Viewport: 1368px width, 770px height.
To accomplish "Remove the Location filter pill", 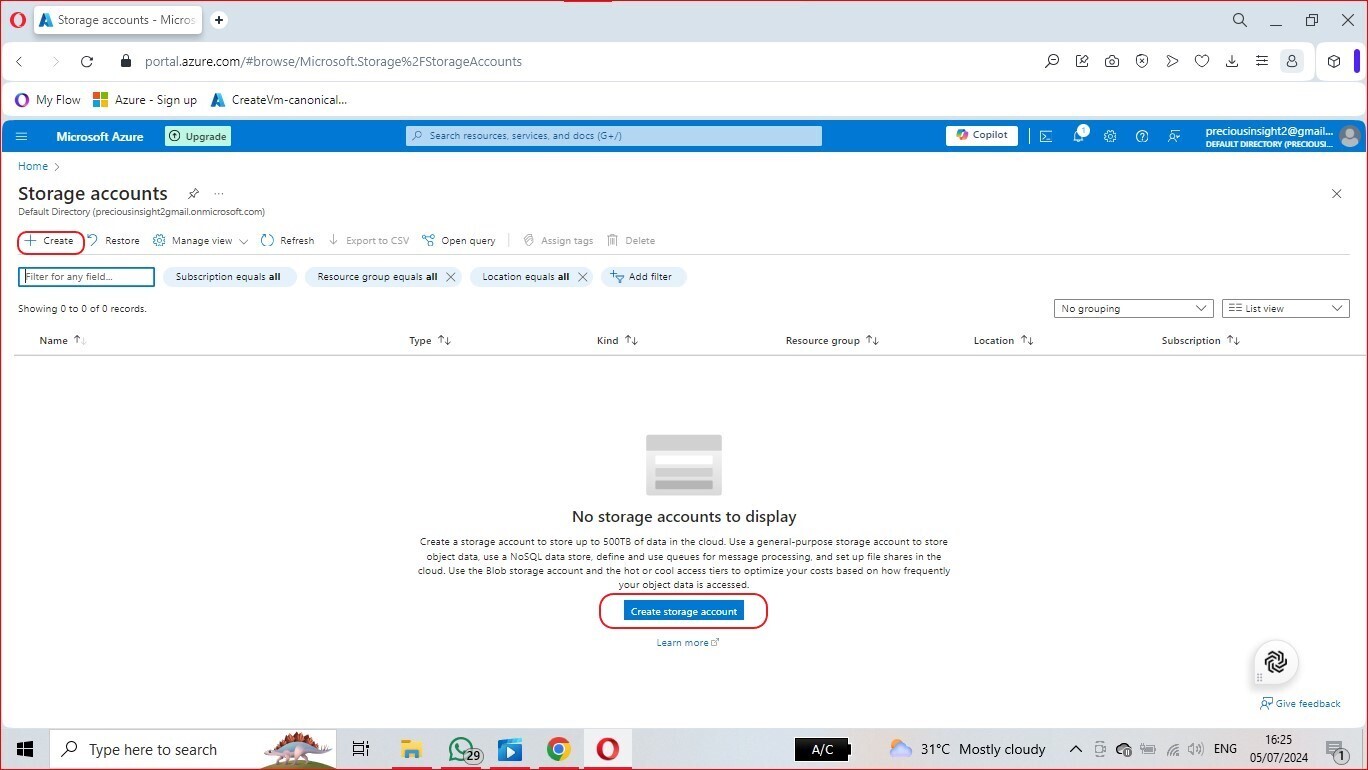I will coord(583,277).
